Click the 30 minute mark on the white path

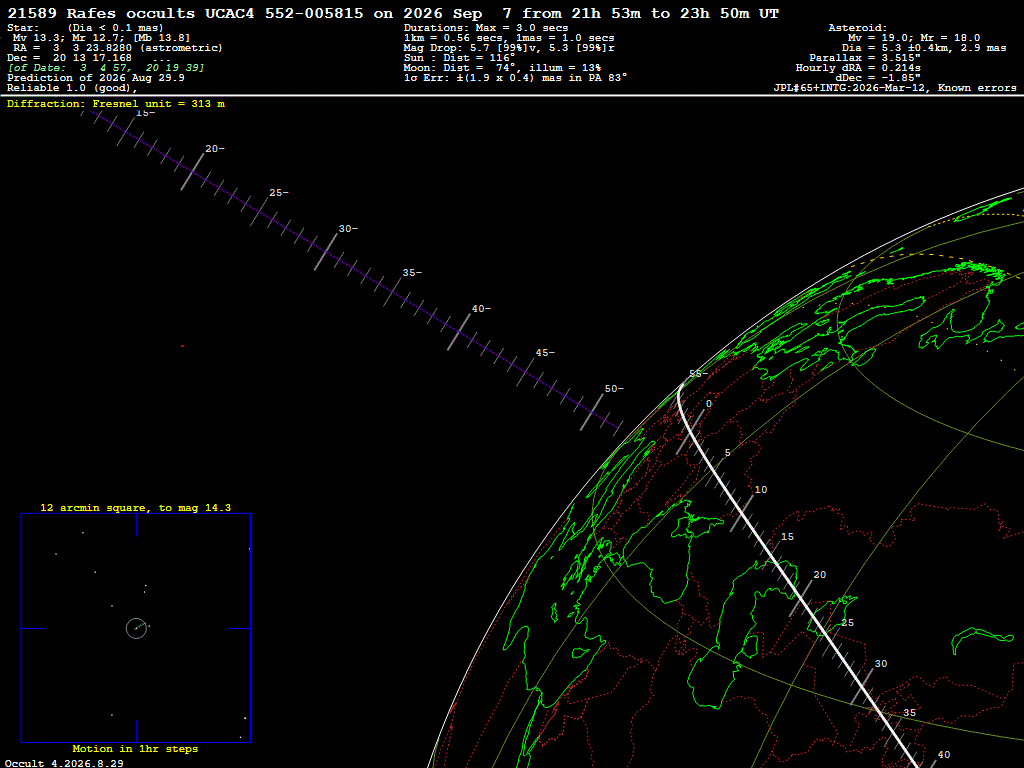(x=881, y=664)
